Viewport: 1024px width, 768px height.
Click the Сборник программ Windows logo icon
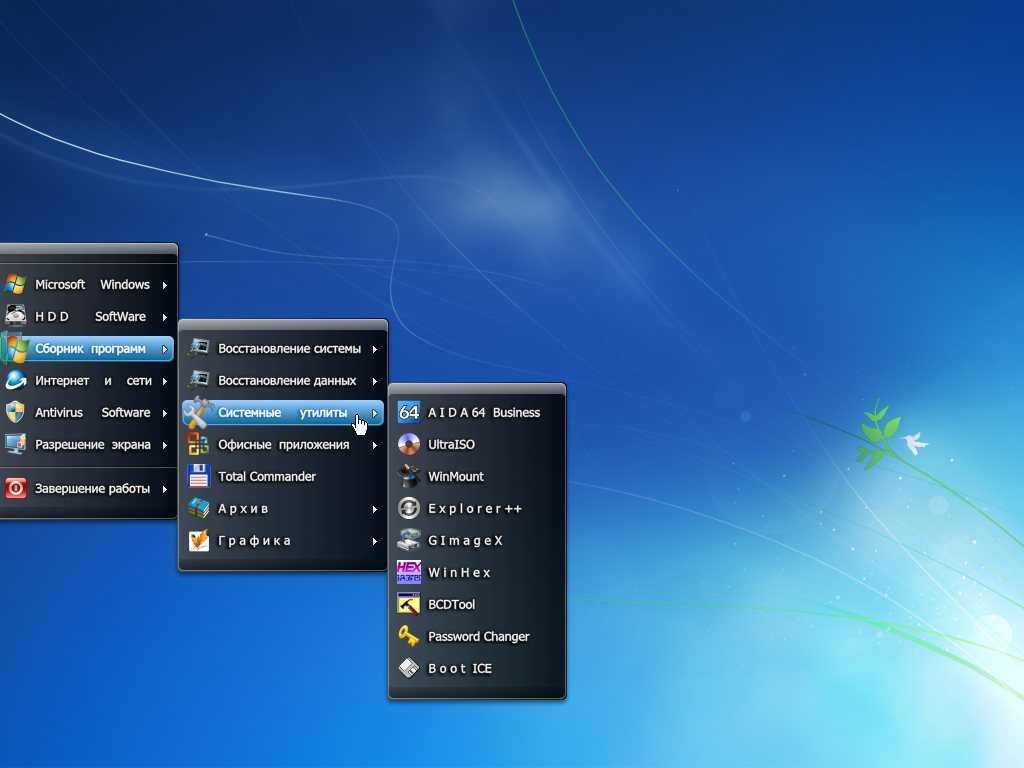tap(15, 348)
